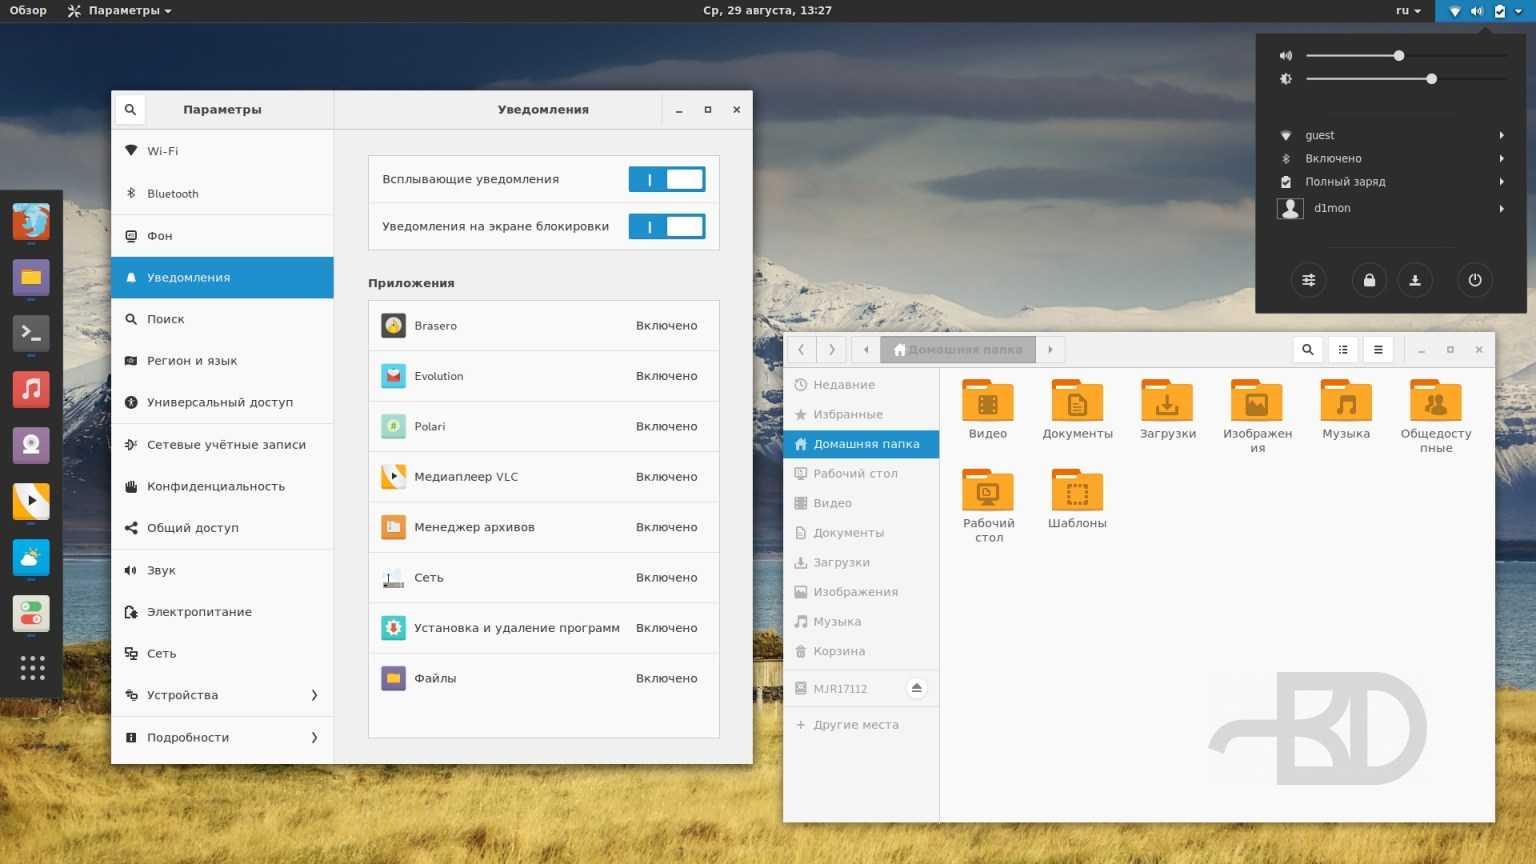Open Evolution notification settings
This screenshot has height=864, width=1536.
[543, 376]
